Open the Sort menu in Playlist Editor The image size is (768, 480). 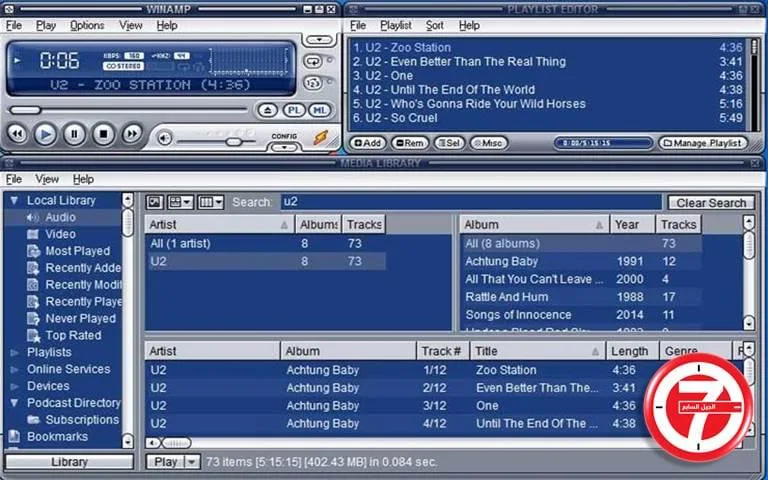434,25
